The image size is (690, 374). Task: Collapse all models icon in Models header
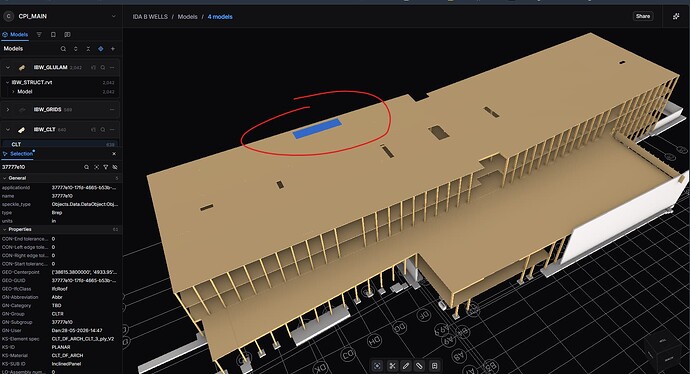(x=88, y=49)
